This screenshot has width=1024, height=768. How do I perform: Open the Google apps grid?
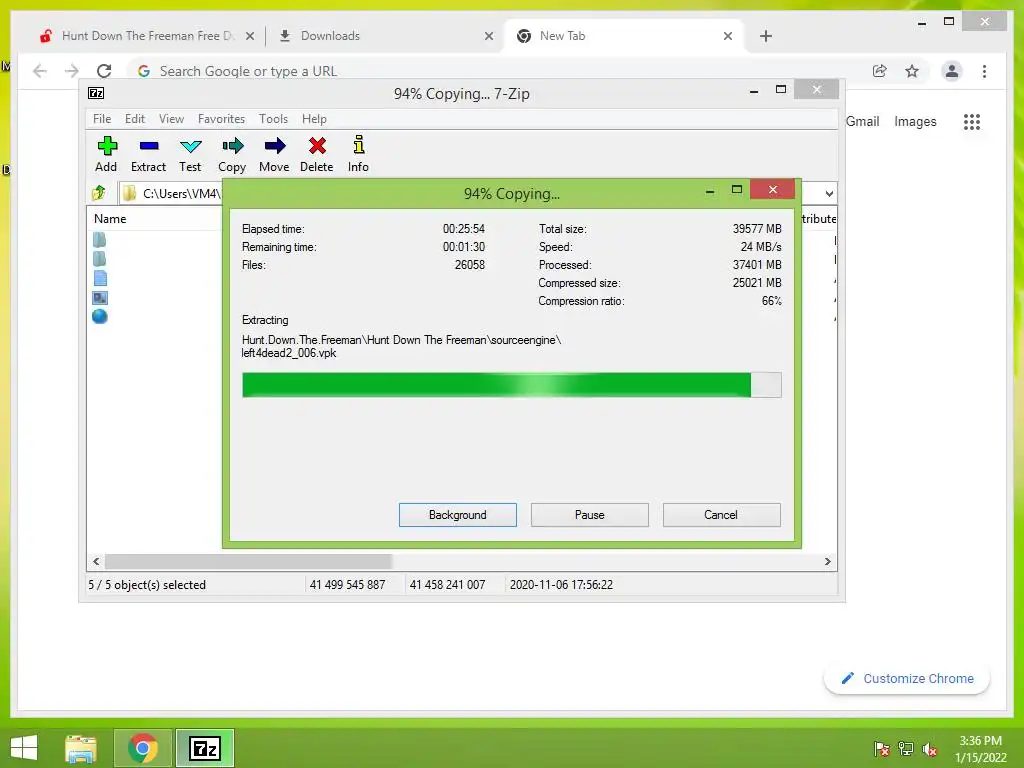[972, 121]
